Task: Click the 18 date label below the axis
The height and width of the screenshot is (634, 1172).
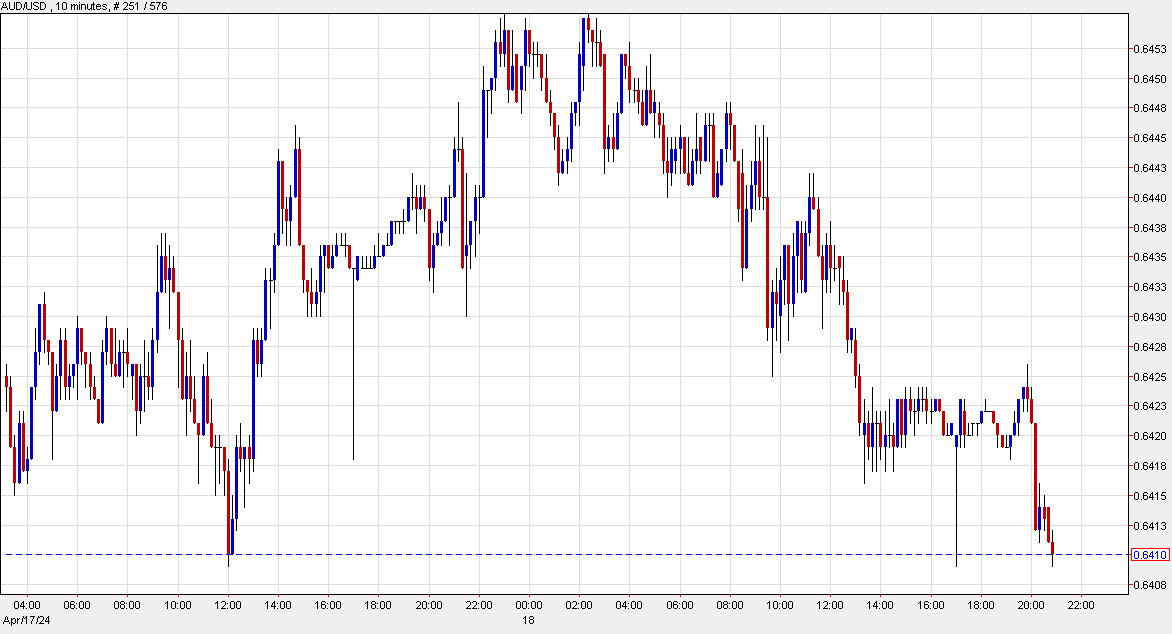Action: click(527, 619)
